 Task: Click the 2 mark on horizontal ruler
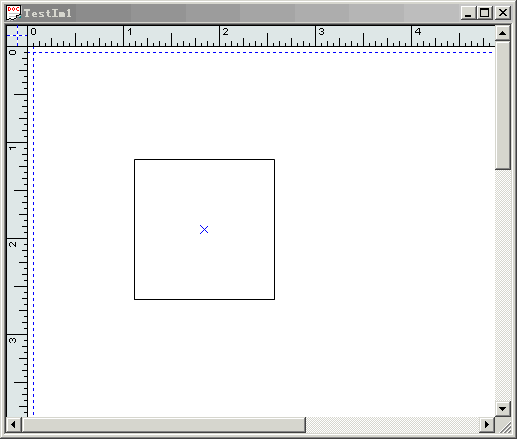pos(226,32)
